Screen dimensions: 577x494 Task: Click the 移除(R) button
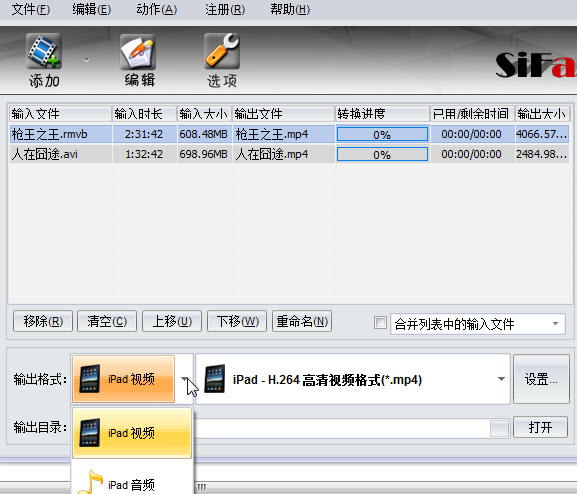[43, 321]
